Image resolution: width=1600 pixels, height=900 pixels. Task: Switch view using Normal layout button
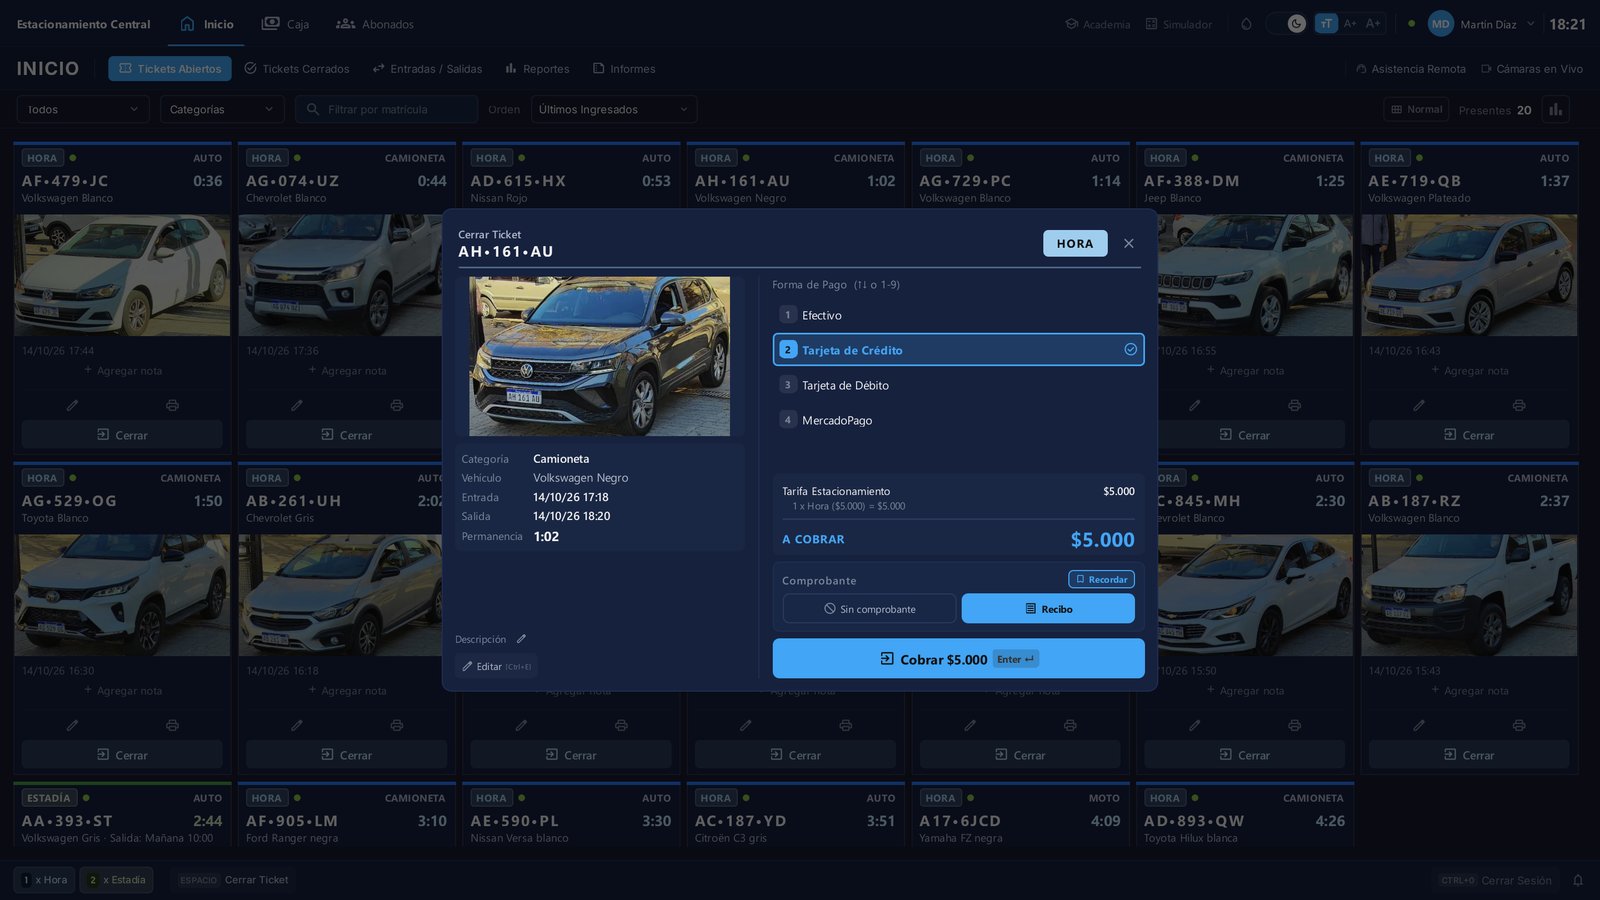point(1416,109)
